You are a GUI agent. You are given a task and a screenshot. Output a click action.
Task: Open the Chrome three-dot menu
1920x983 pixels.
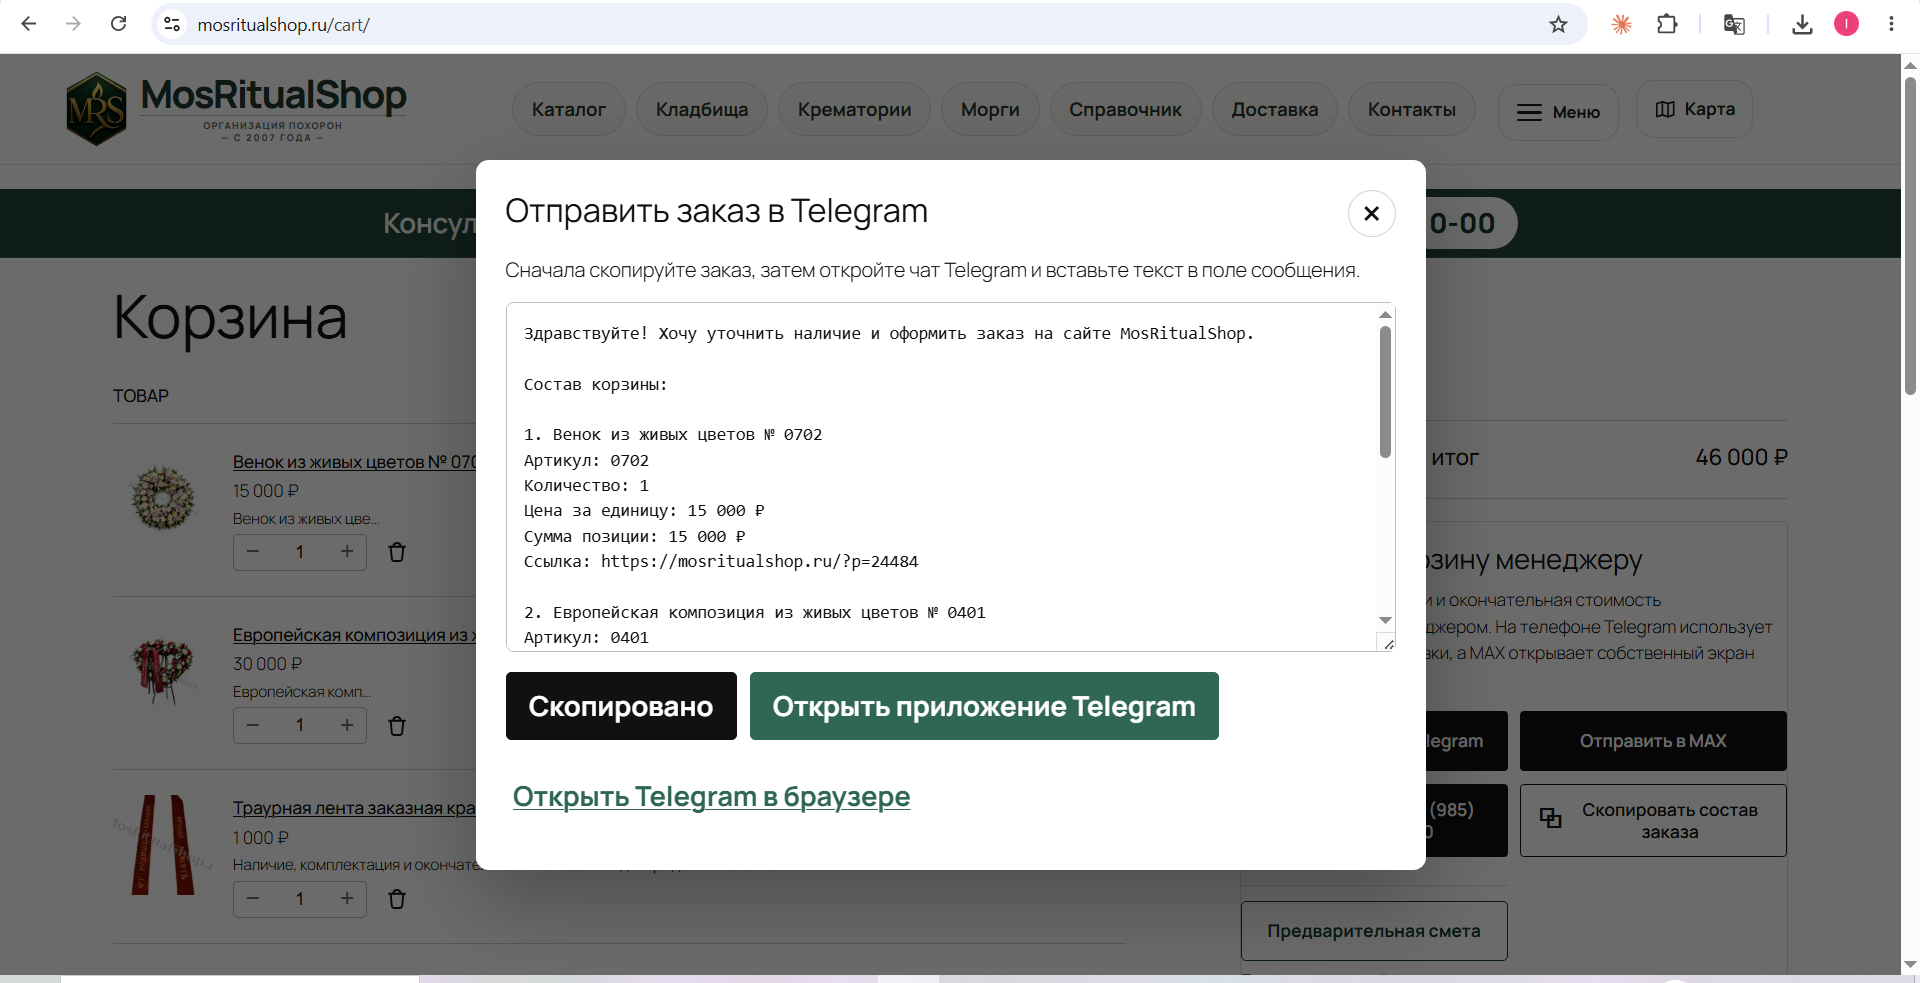1891,24
